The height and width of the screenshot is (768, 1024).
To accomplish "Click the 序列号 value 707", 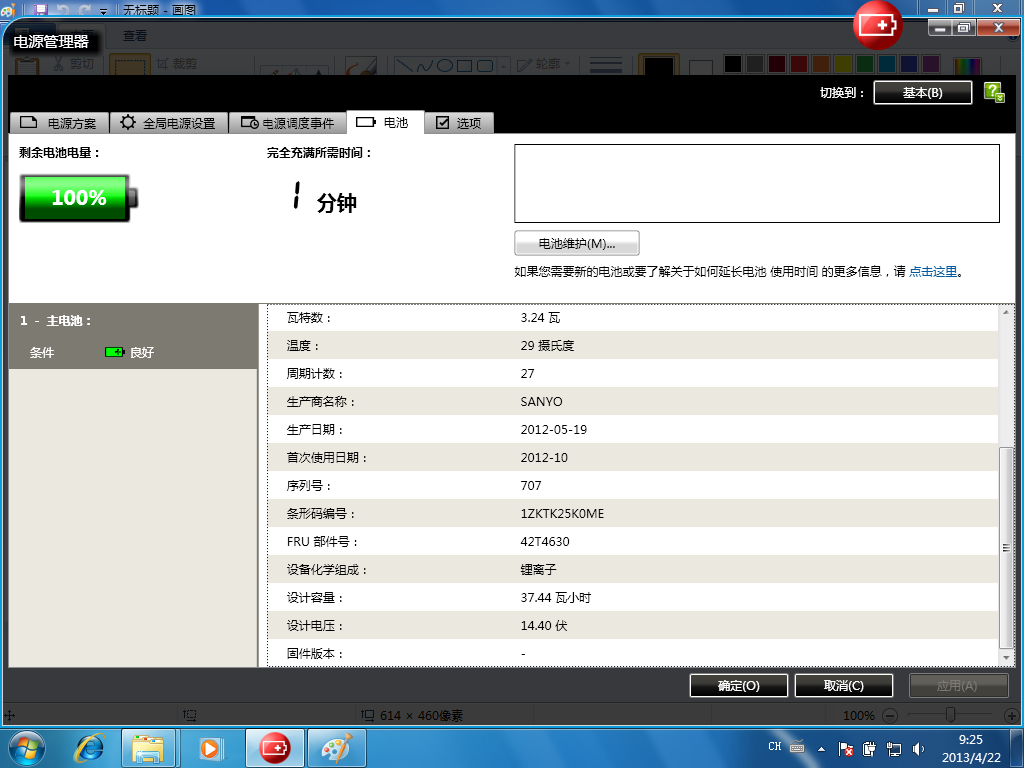I will tap(531, 486).
